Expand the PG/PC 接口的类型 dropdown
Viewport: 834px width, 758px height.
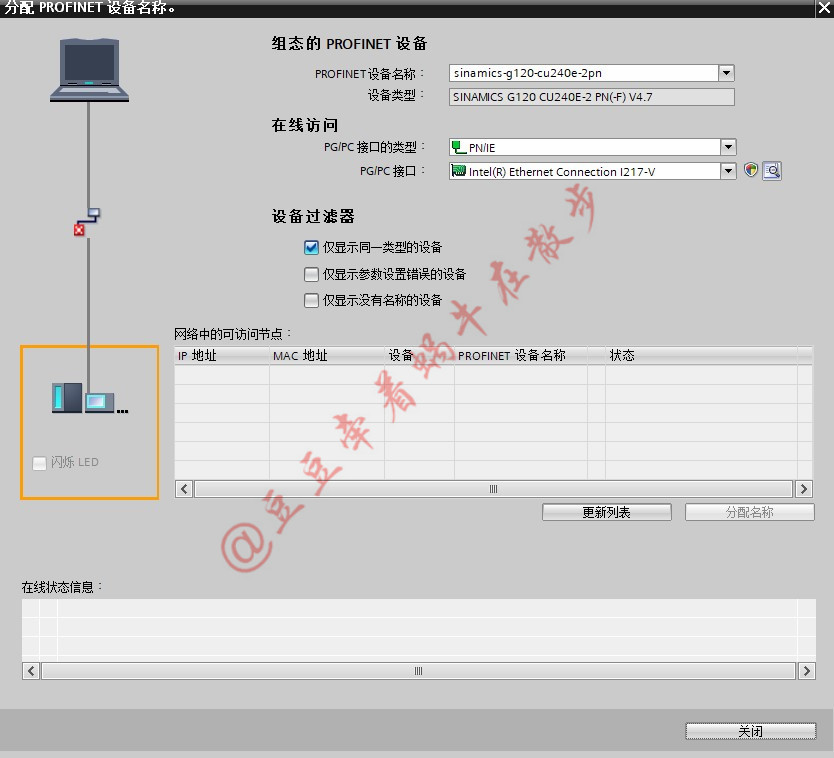coord(728,147)
